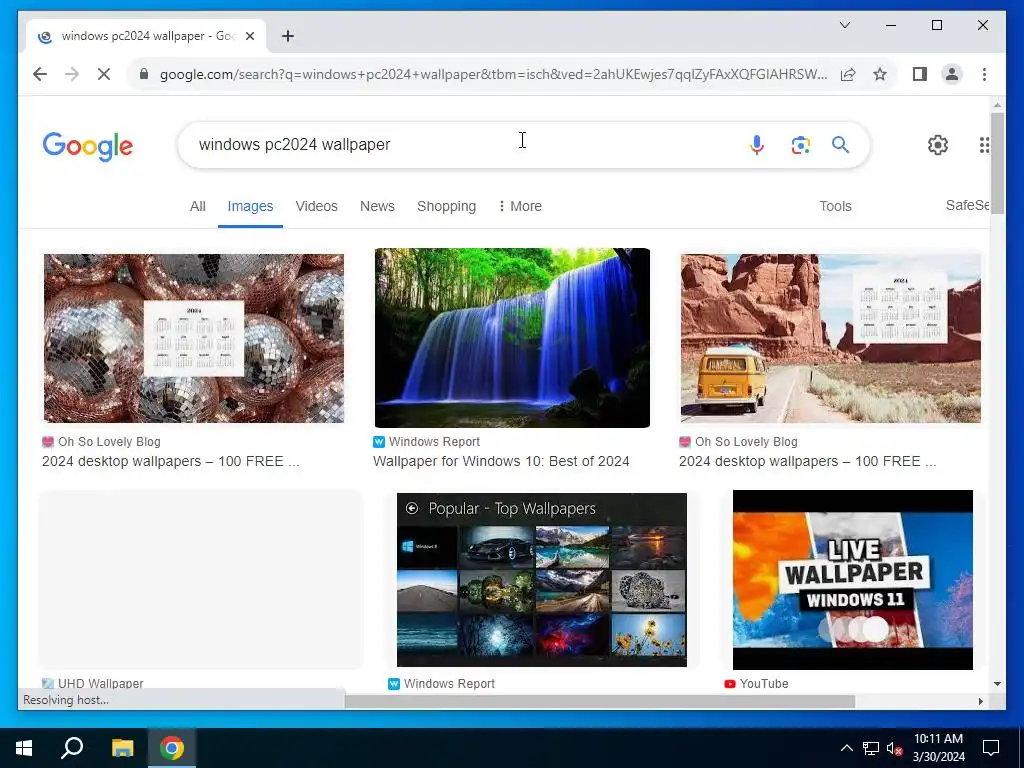Open the yellow van desert wallpaper

831,338
